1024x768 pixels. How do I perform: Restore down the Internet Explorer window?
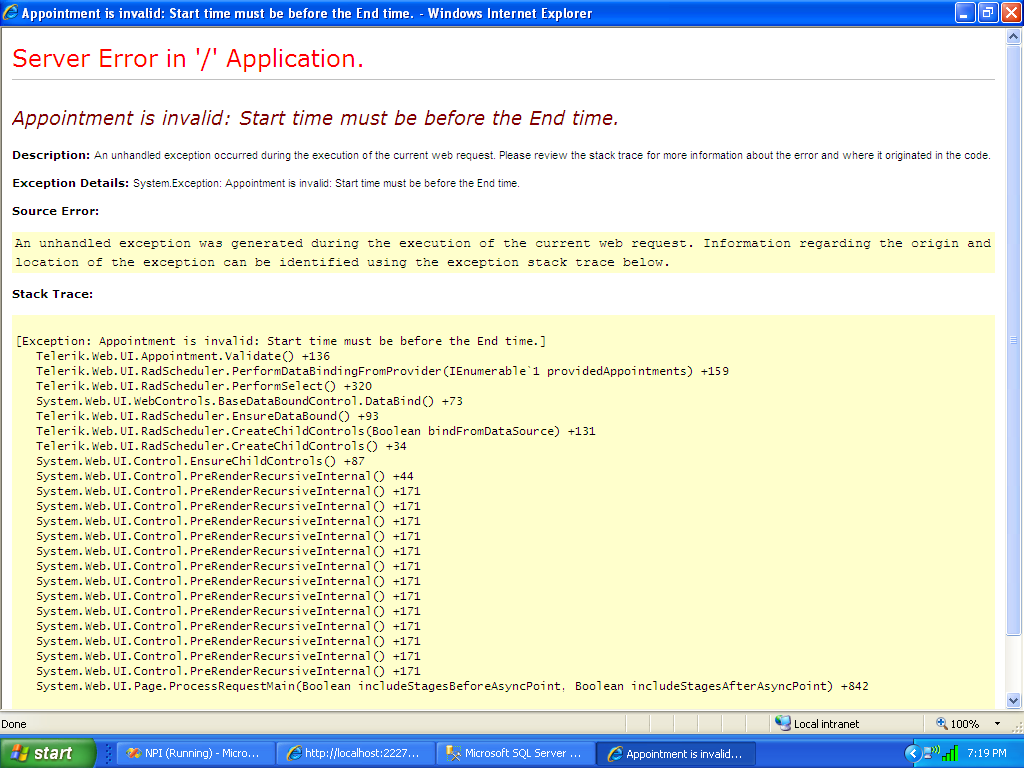coord(987,12)
